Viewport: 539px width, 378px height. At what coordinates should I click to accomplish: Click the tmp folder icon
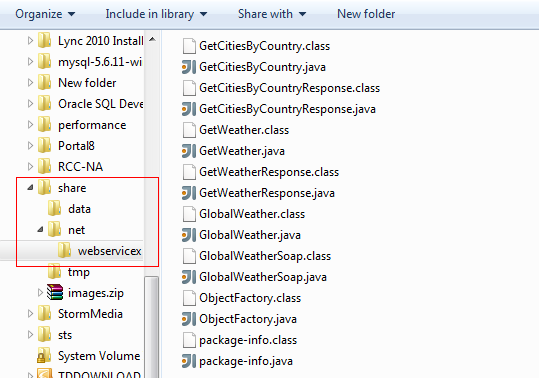point(54,271)
